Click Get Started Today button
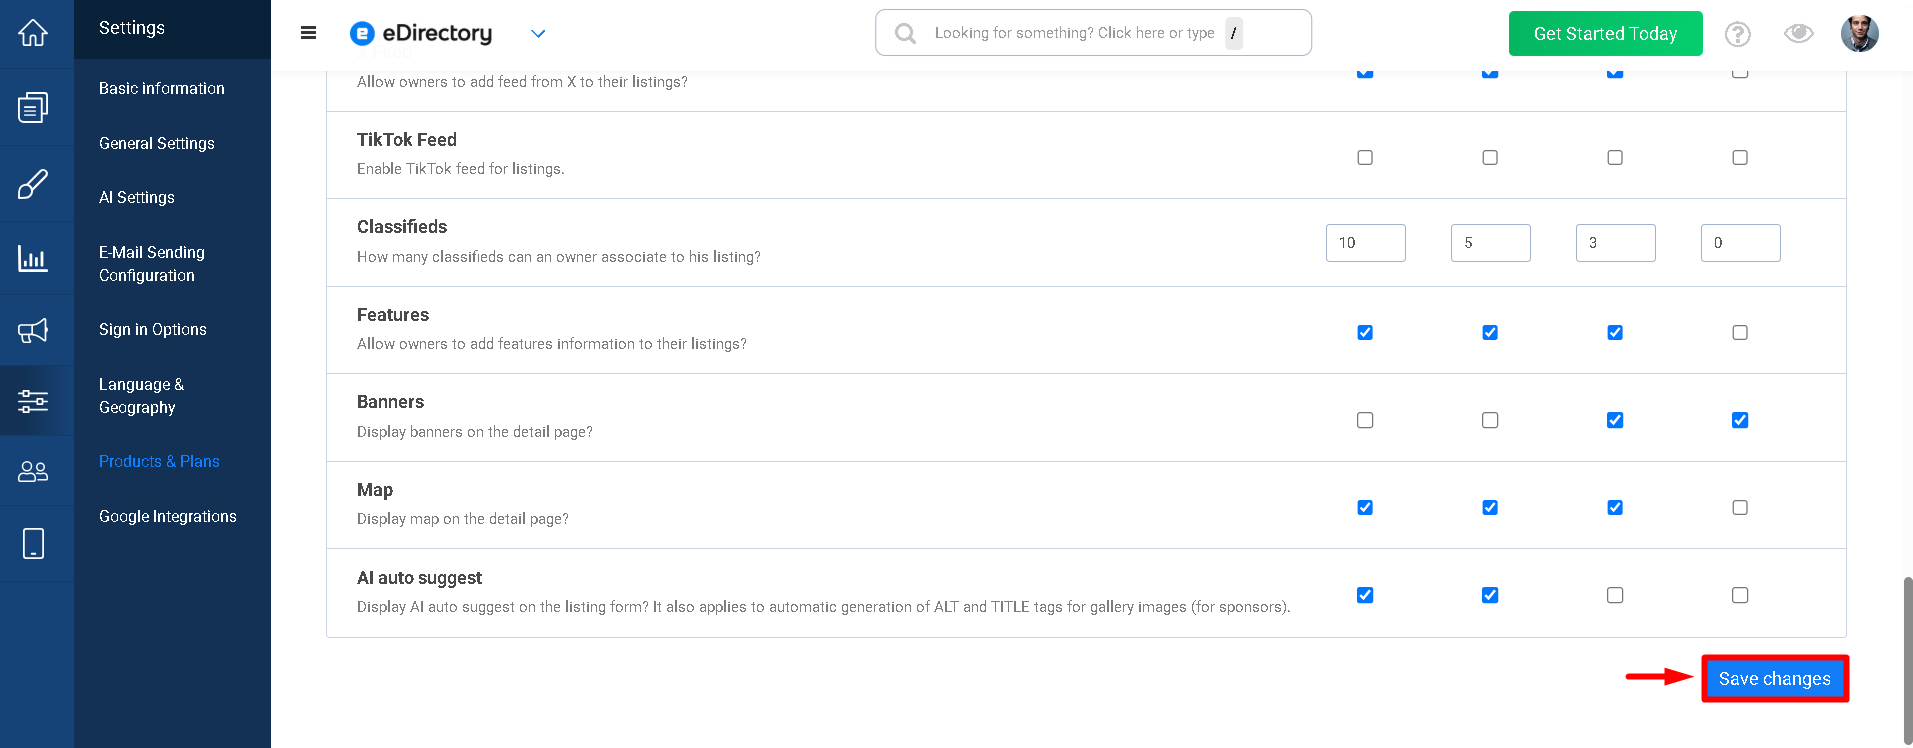Screen dimensions: 1913x748 [1606, 34]
